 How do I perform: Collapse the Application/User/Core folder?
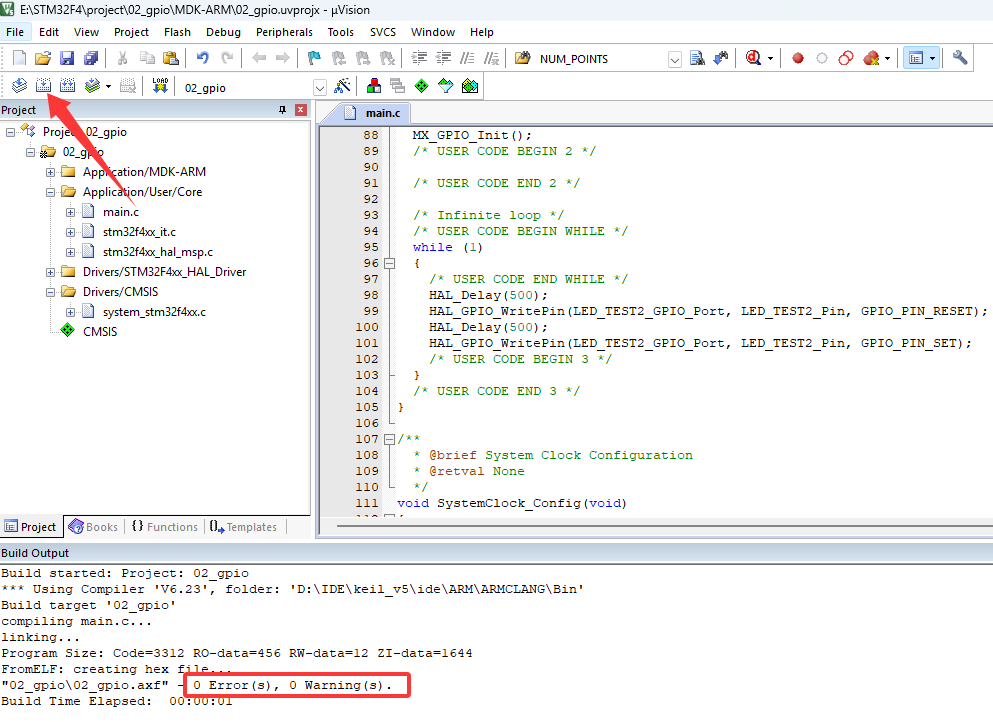[x=51, y=192]
